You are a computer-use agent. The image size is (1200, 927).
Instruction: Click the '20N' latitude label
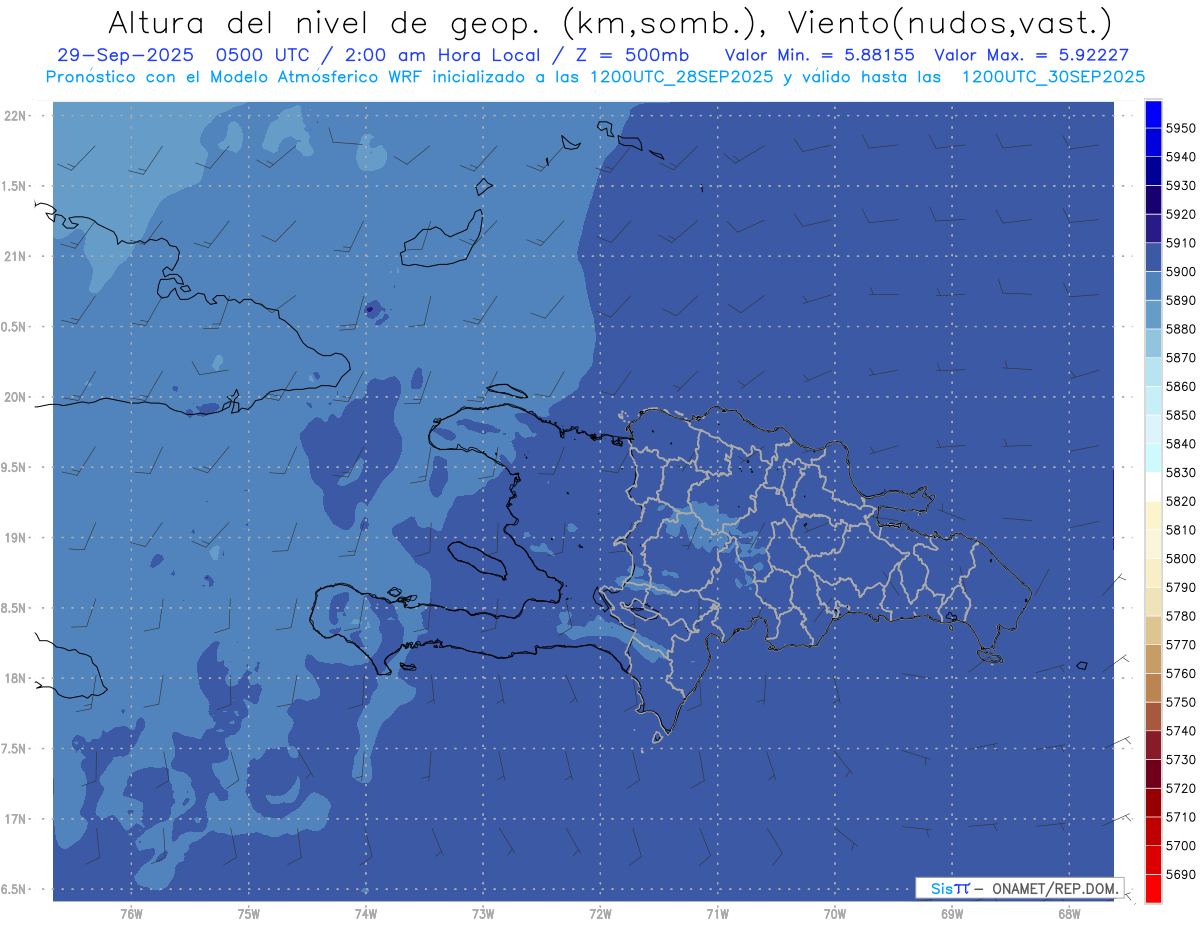(17, 397)
